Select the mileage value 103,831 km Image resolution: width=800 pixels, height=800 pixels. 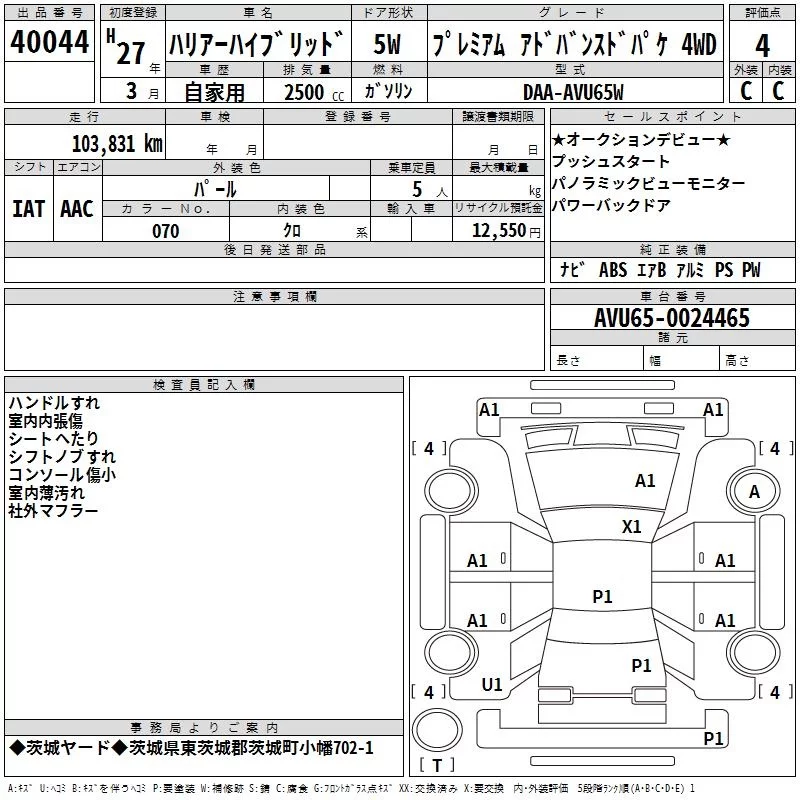click(x=117, y=144)
